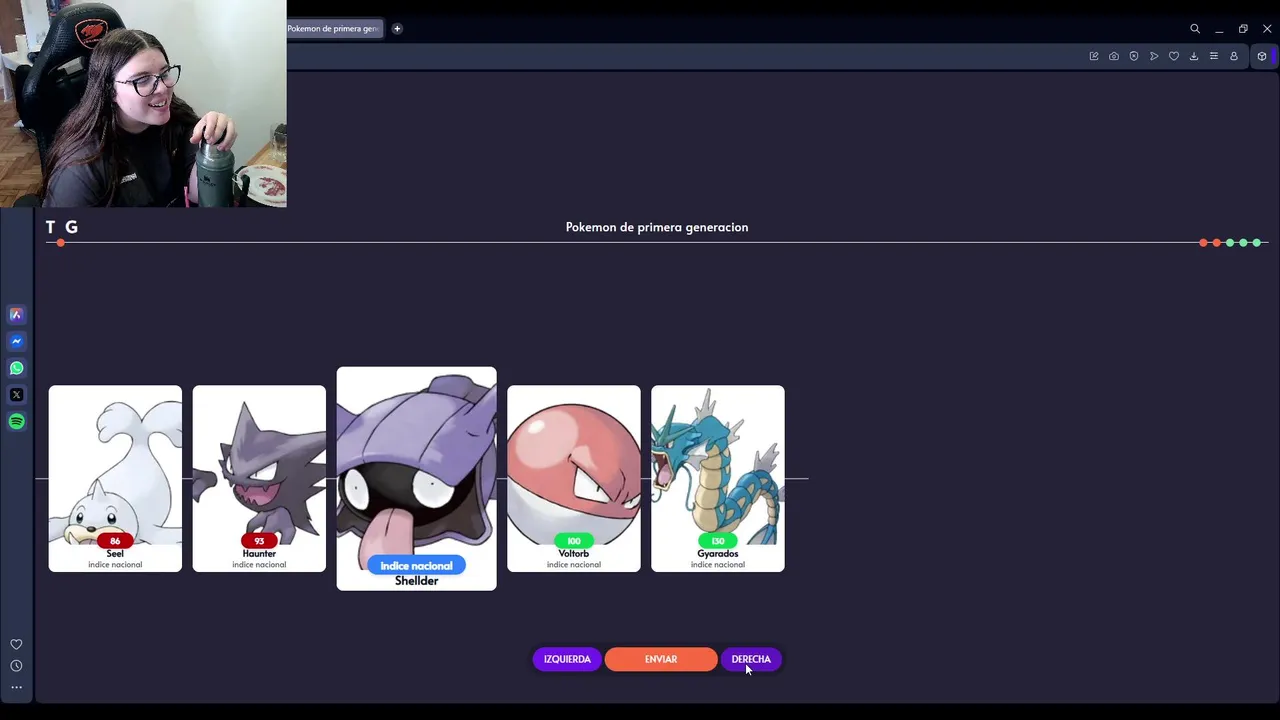
Task: Open sidebar more options (three dots)
Action: (x=16, y=687)
